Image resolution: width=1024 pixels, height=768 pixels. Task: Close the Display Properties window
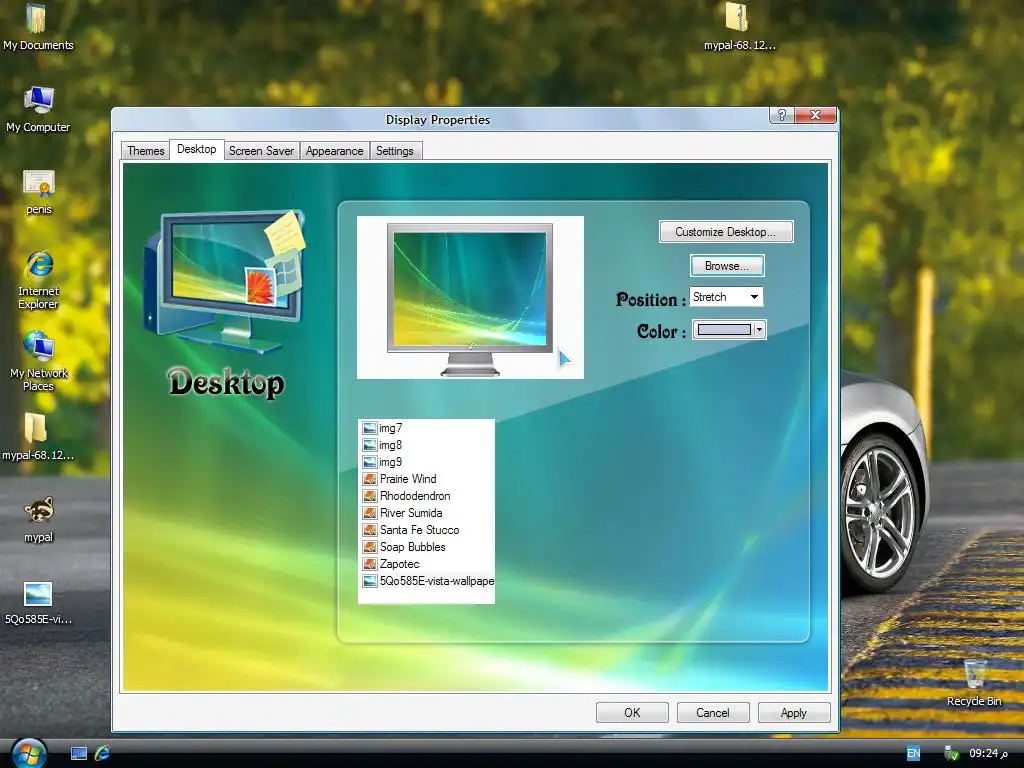(816, 116)
